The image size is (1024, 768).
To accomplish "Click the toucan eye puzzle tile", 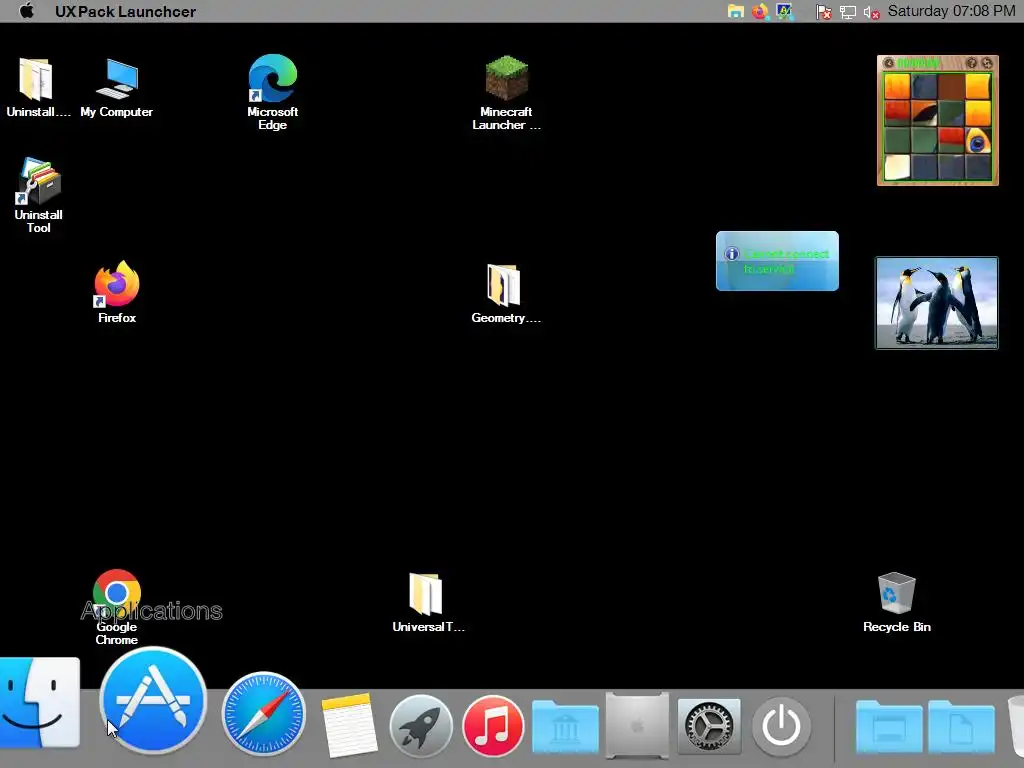I will (978, 141).
